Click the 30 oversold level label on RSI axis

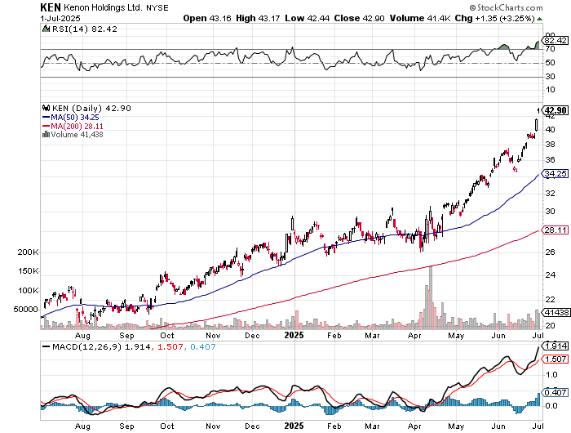[550, 76]
